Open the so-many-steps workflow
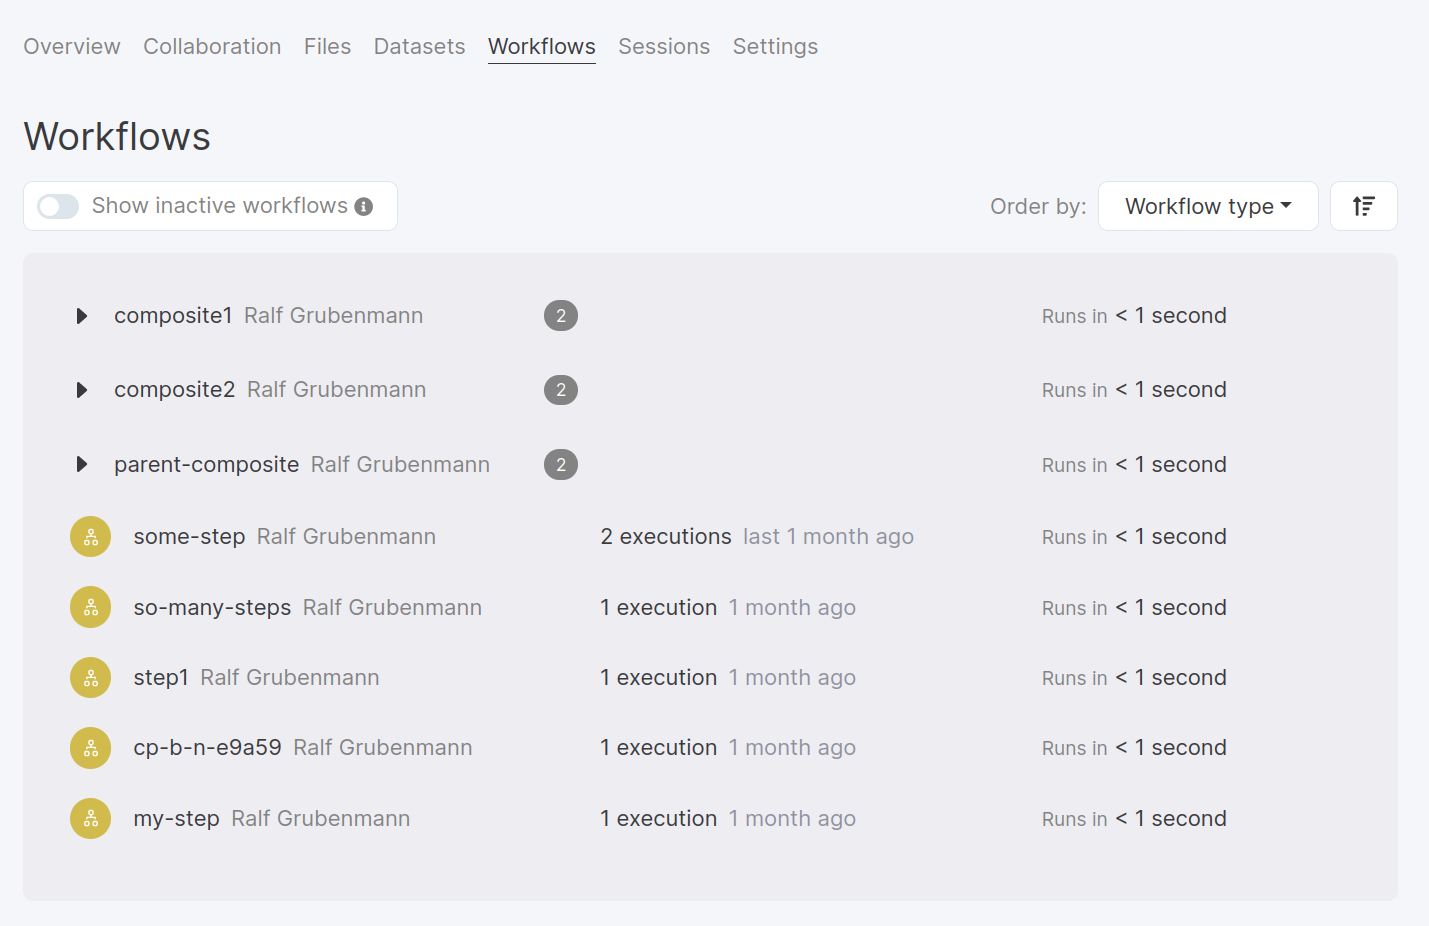Viewport: 1429px width, 926px height. (212, 608)
